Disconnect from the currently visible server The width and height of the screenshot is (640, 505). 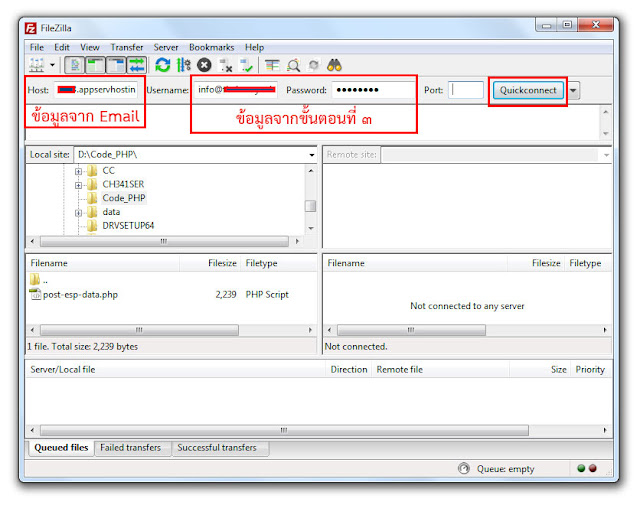click(x=226, y=65)
